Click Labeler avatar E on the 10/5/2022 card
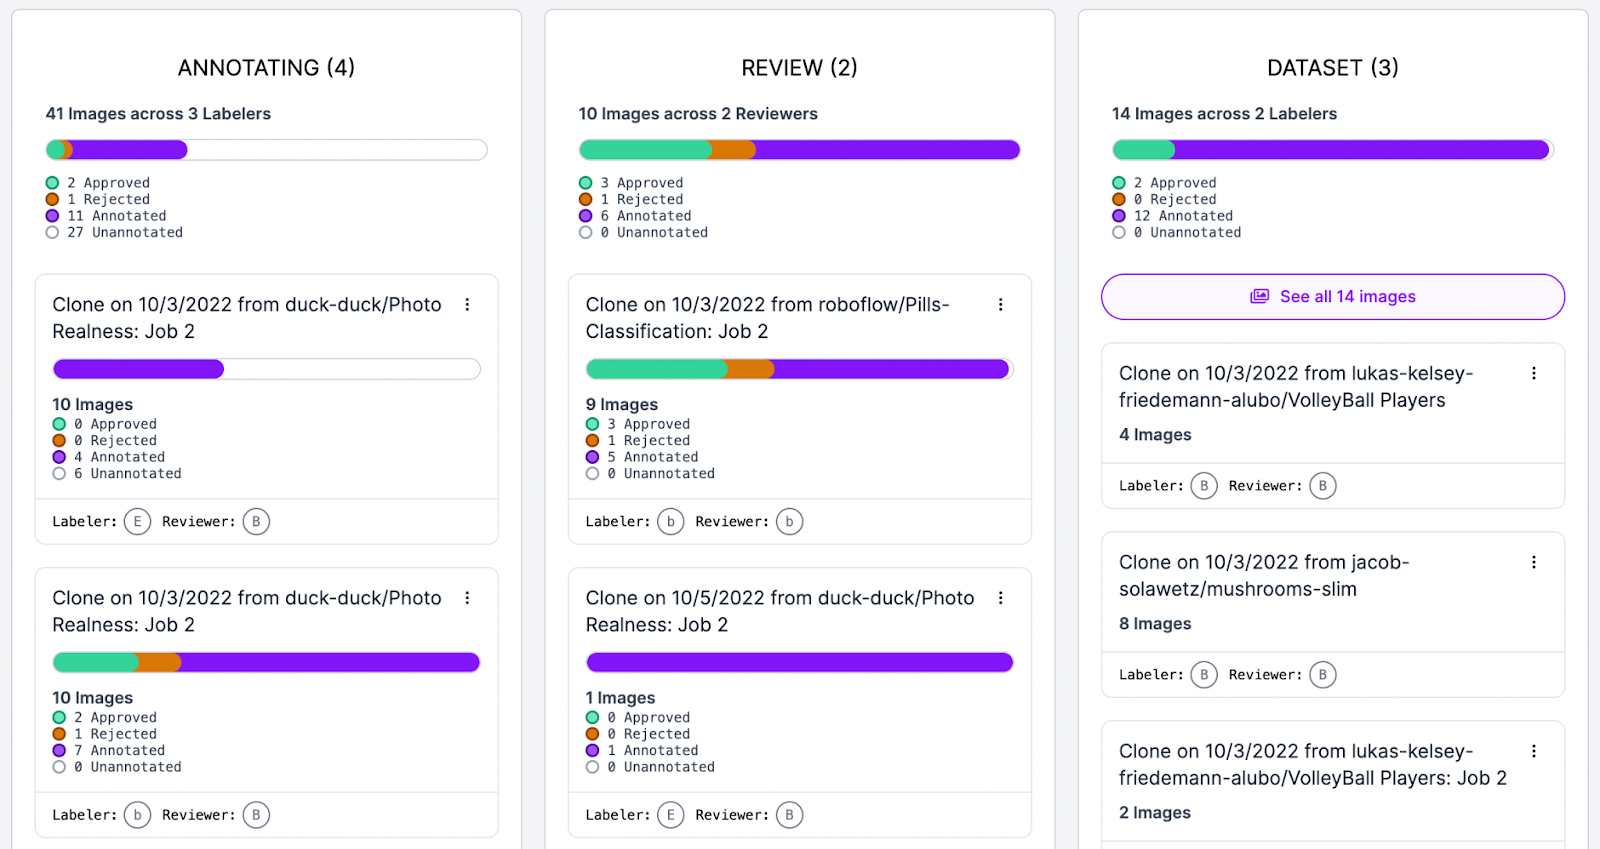This screenshot has width=1600, height=849. [671, 815]
